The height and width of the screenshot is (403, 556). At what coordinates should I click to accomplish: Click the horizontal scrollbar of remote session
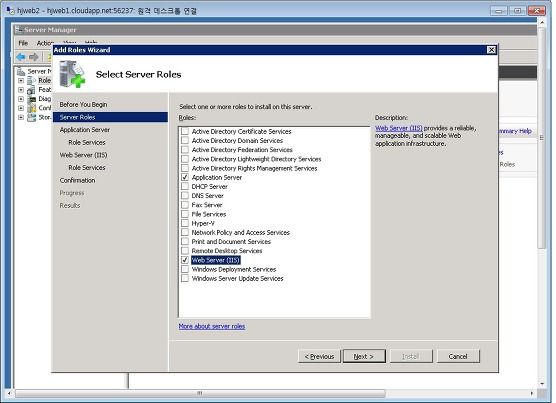200,393
